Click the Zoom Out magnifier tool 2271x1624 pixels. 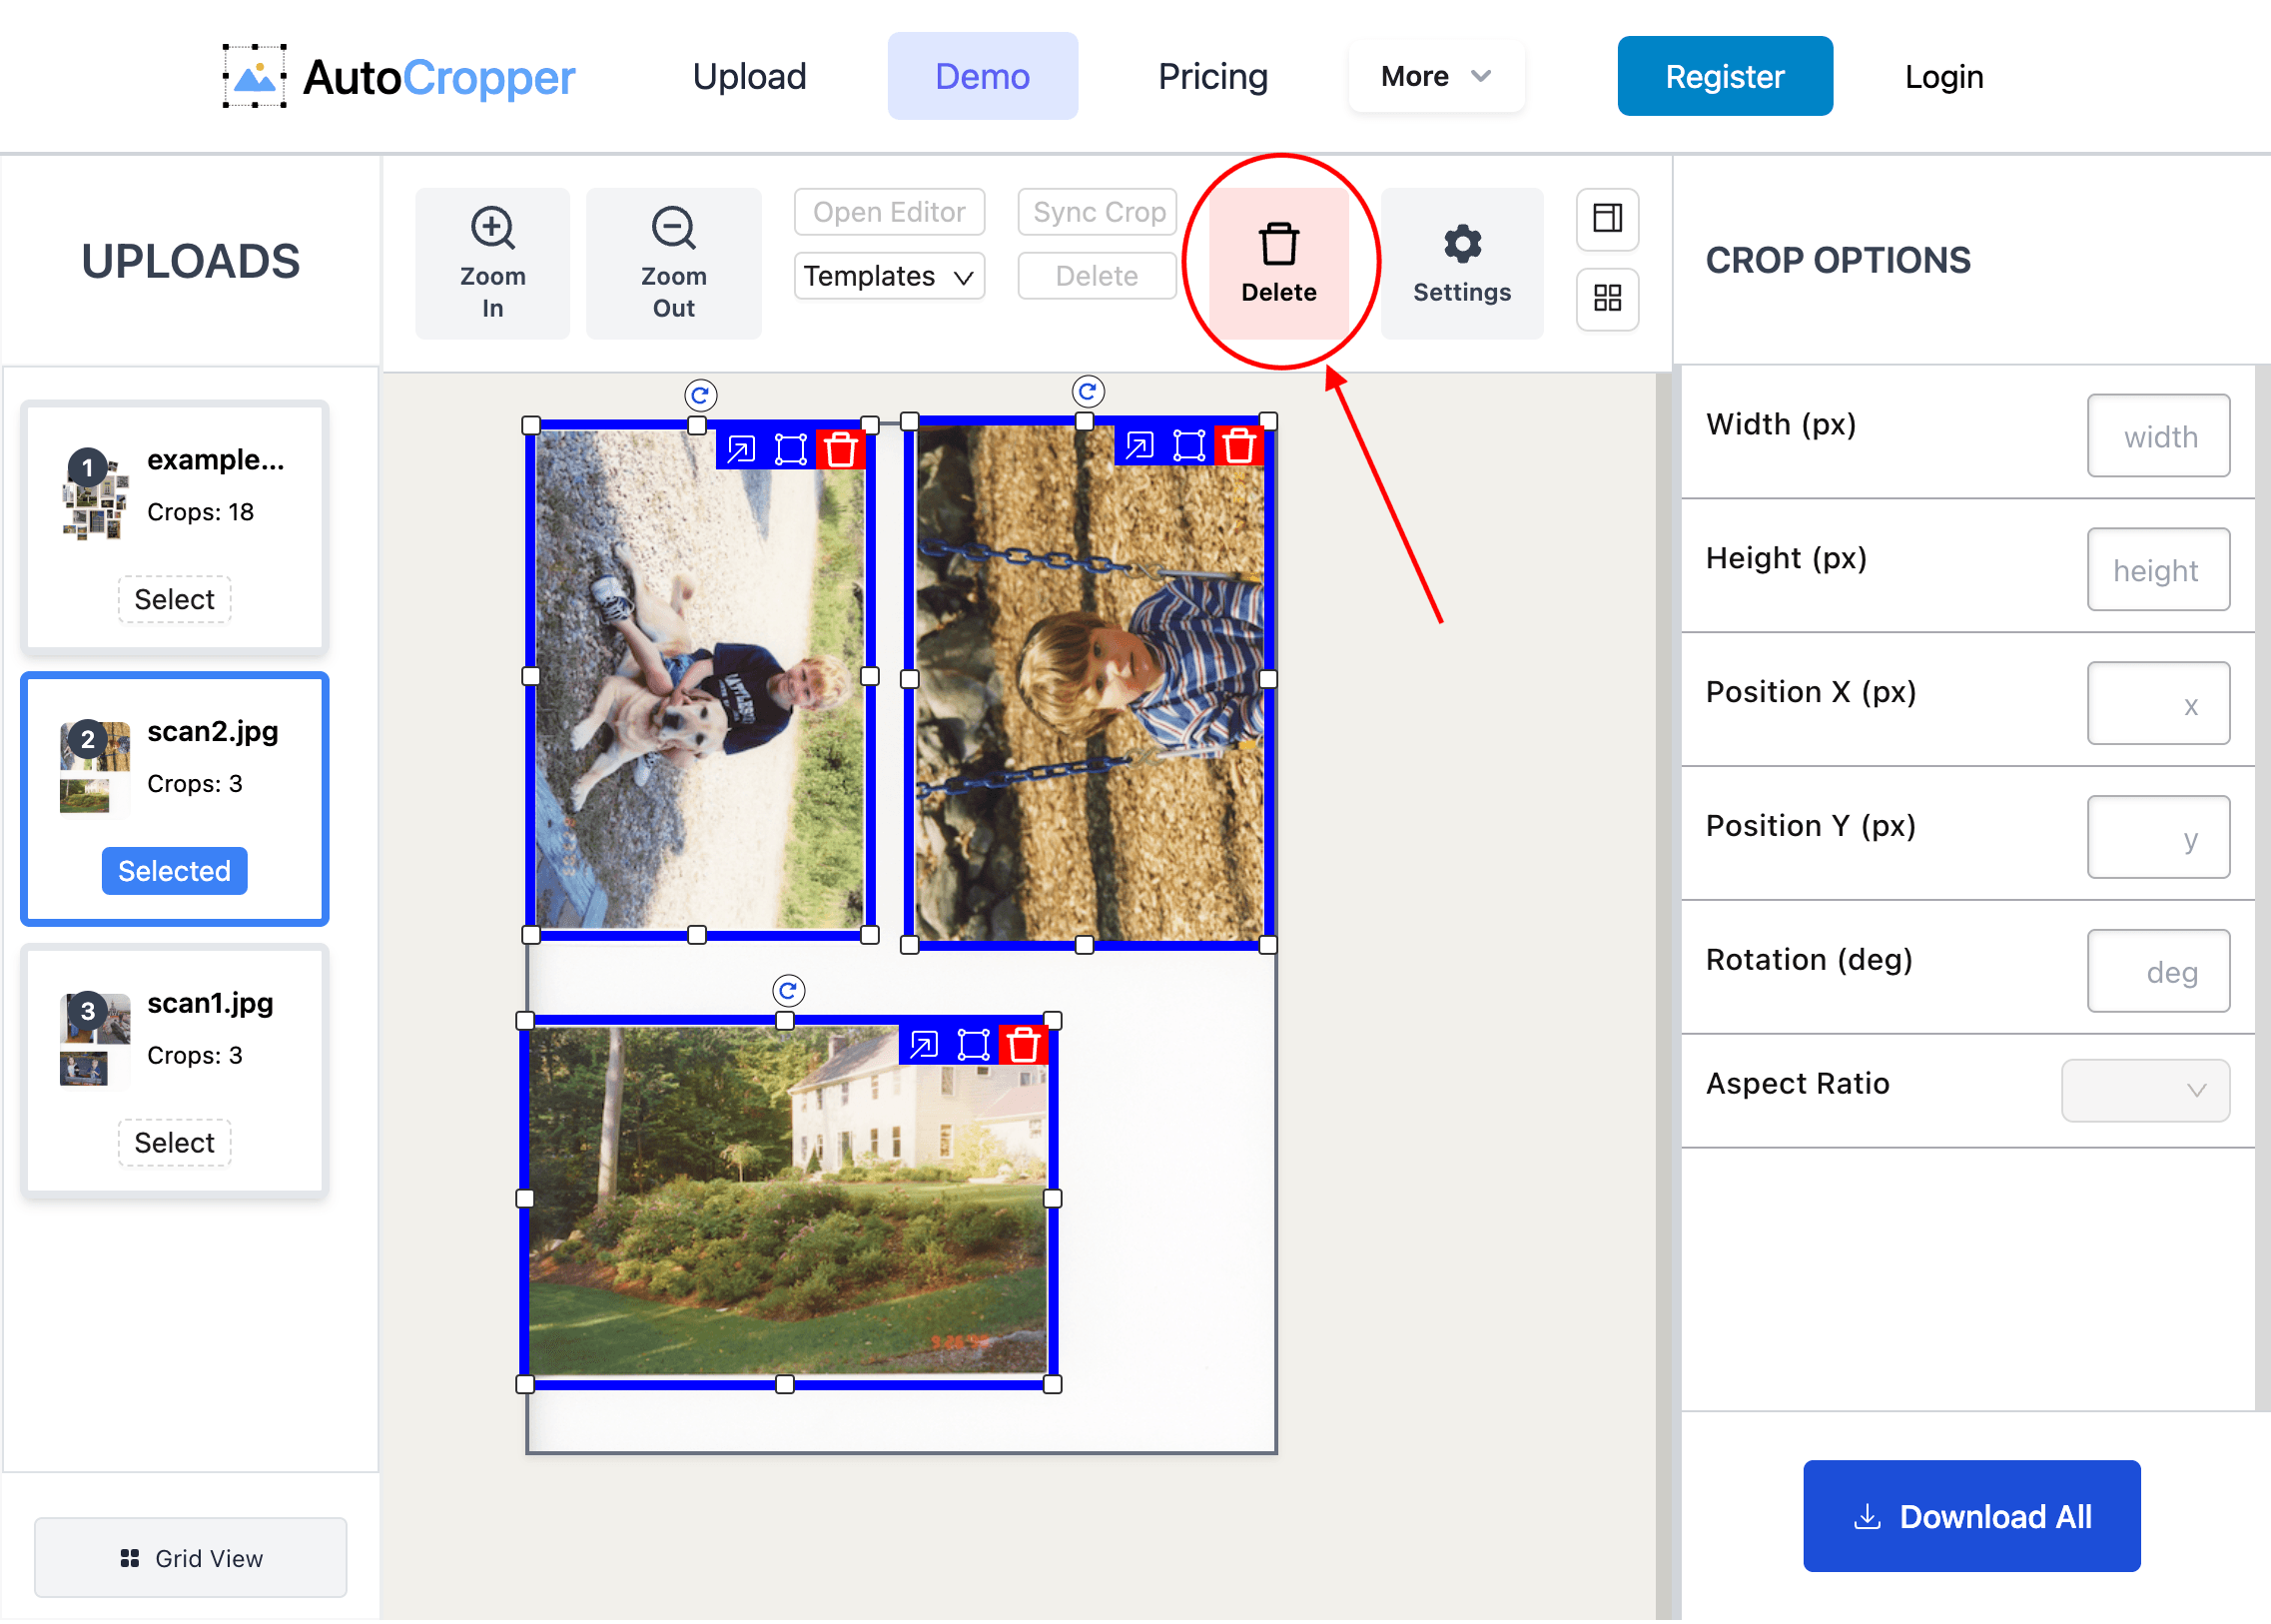[673, 263]
